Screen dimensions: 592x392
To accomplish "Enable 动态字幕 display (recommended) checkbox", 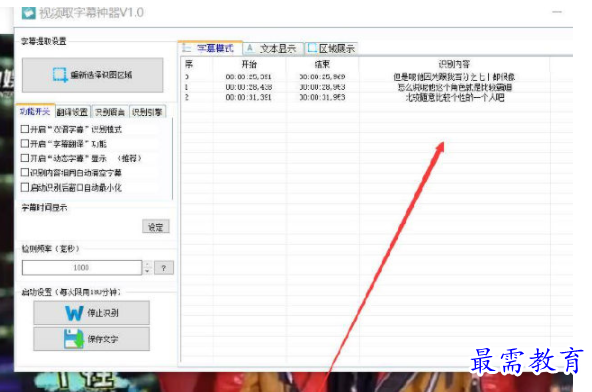I will click(x=25, y=158).
